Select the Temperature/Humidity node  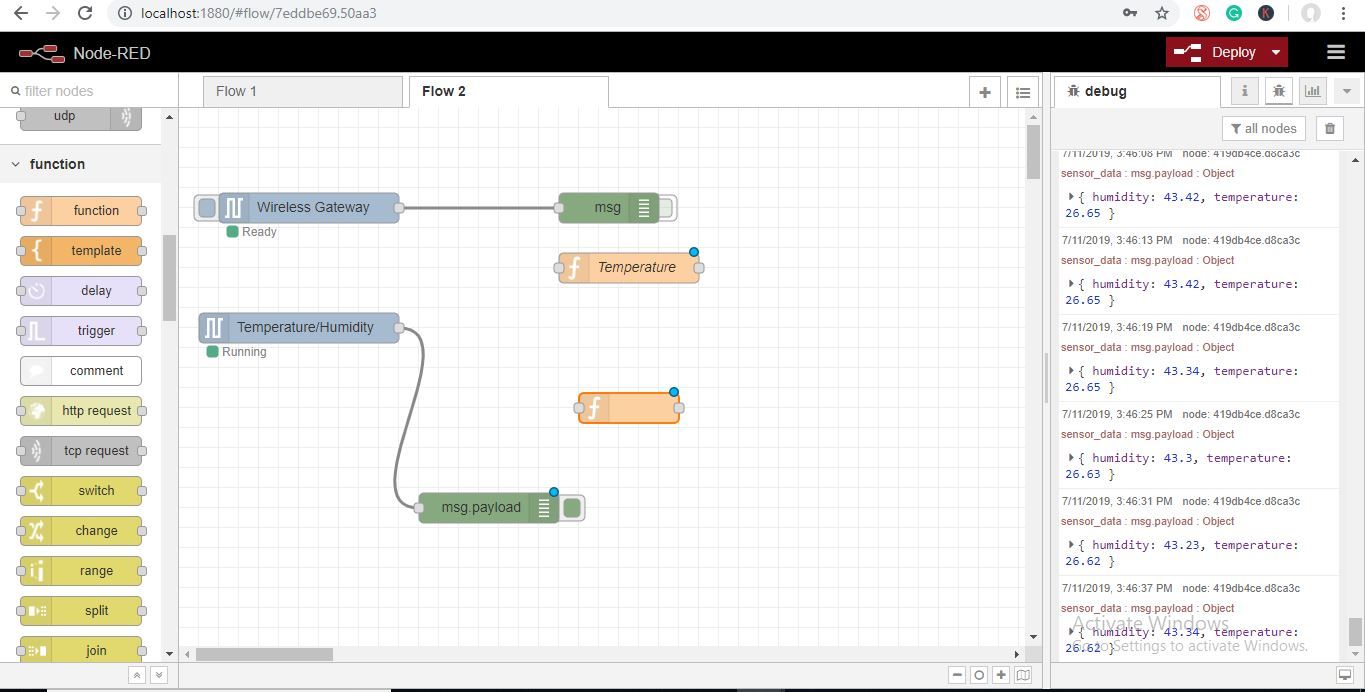299,328
